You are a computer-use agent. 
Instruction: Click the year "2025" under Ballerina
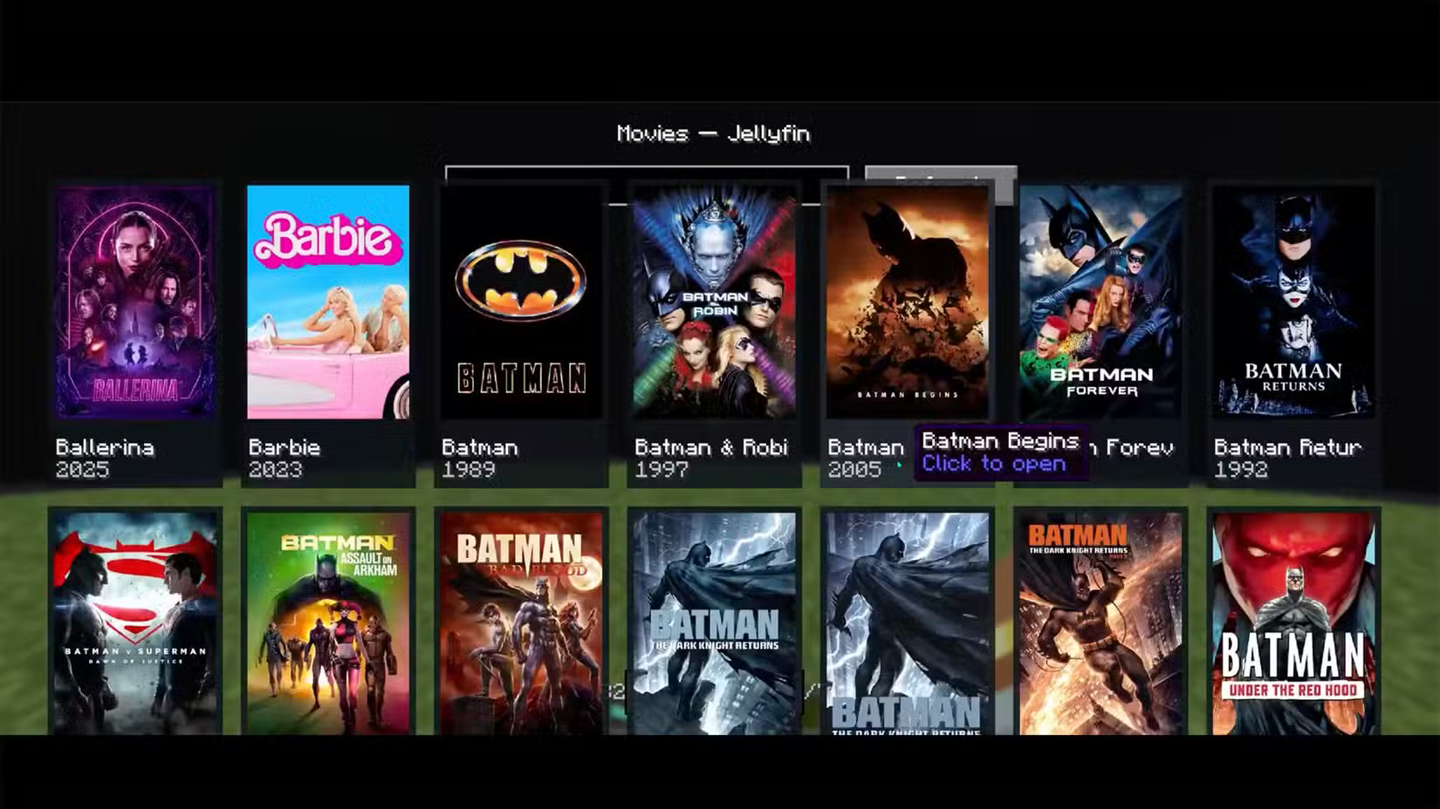[83, 469]
